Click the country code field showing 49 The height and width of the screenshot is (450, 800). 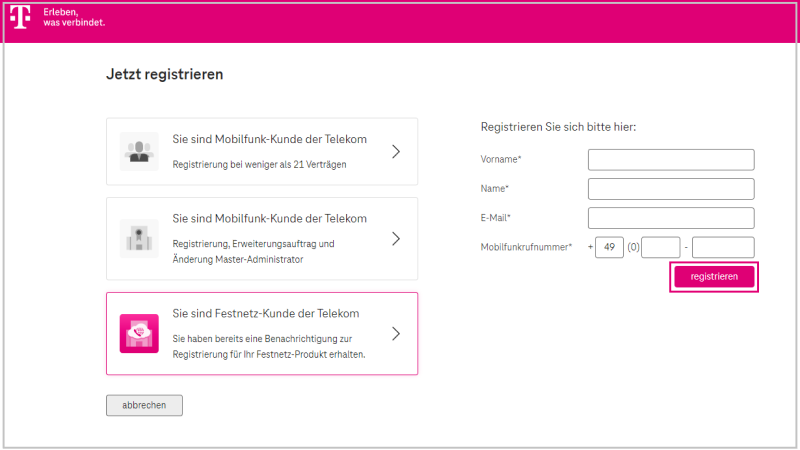point(609,247)
